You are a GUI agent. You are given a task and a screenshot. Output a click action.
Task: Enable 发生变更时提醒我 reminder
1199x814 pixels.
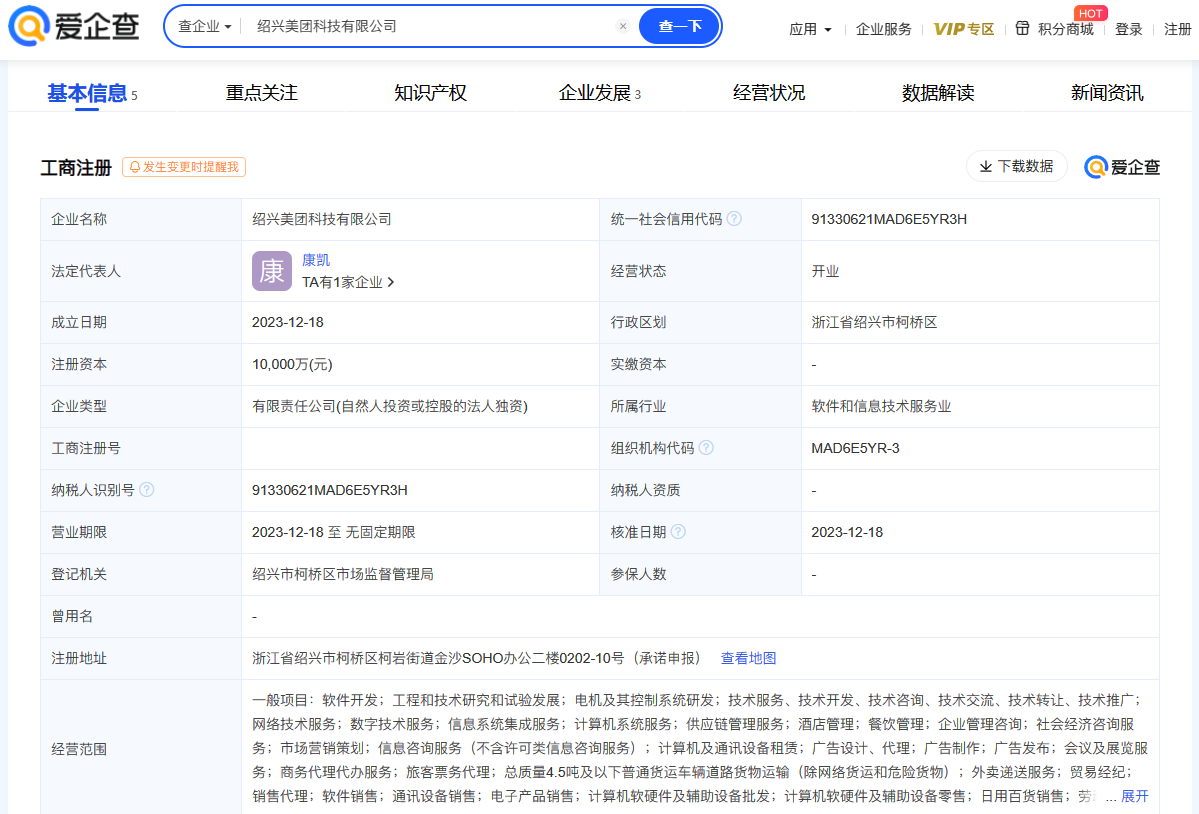point(184,167)
